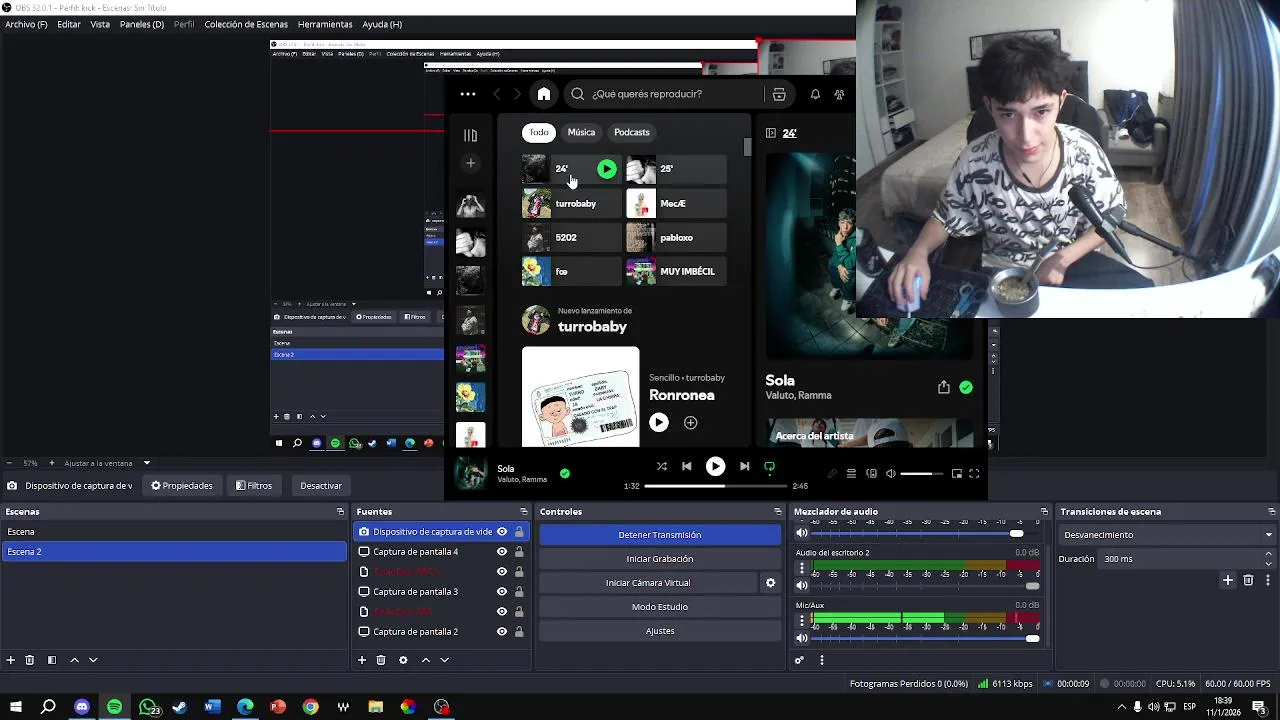
Task: Mute the Mic/Aux channel
Action: [x=801, y=638]
